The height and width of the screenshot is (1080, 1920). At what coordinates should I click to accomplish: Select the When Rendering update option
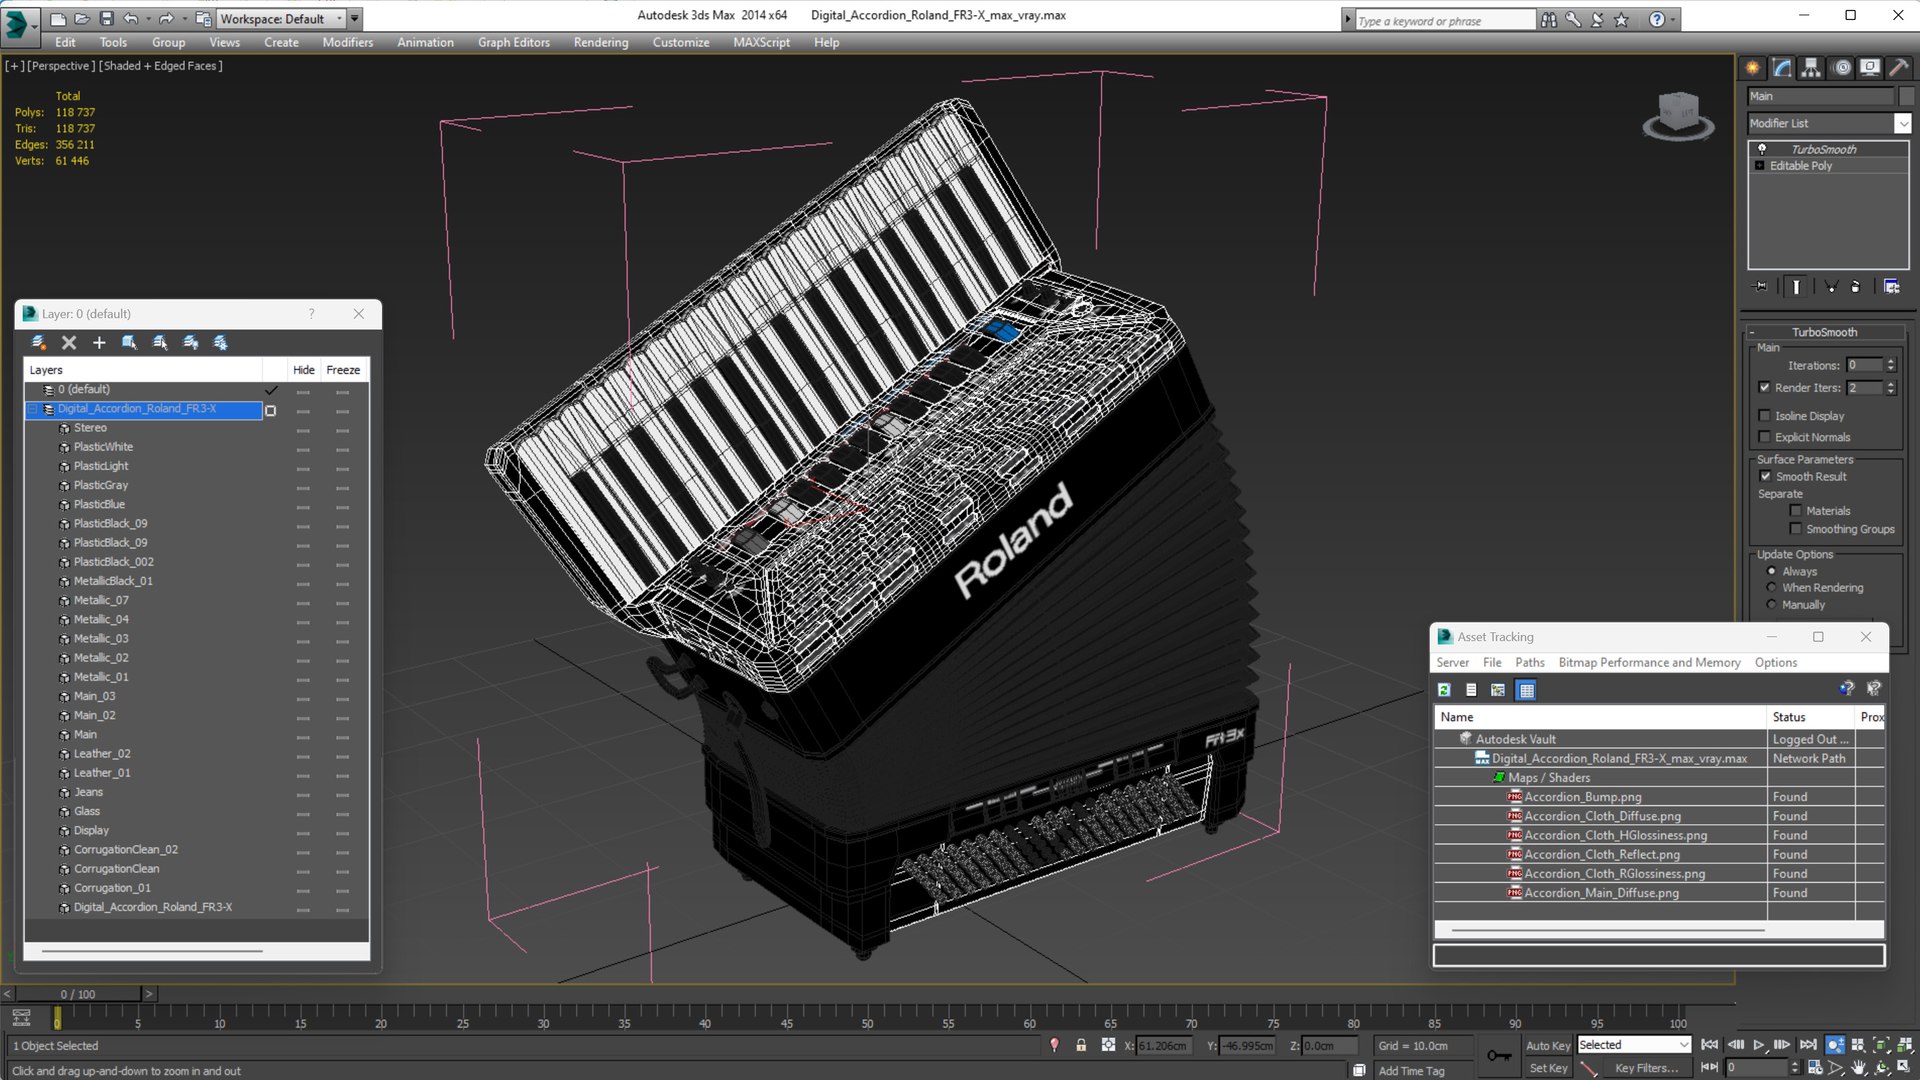click(1772, 588)
